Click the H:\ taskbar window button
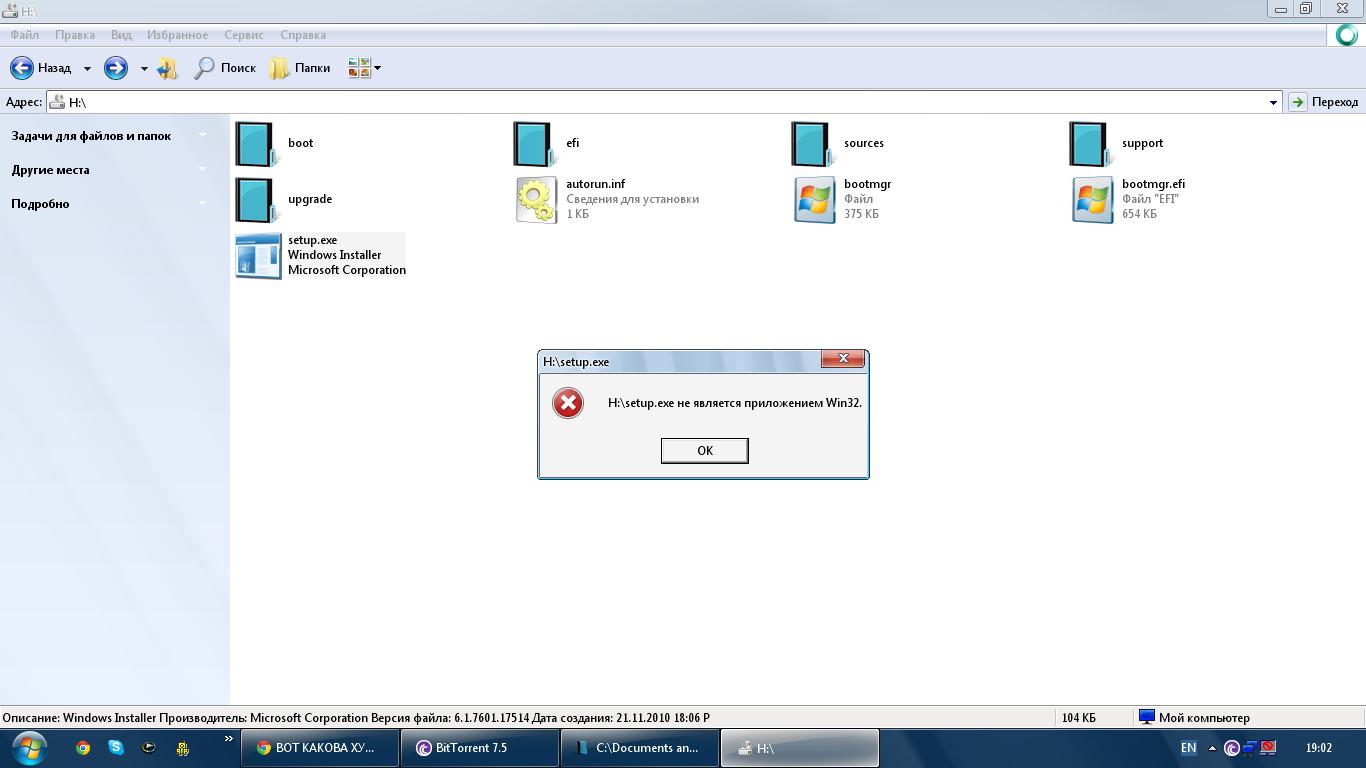 [x=800, y=748]
